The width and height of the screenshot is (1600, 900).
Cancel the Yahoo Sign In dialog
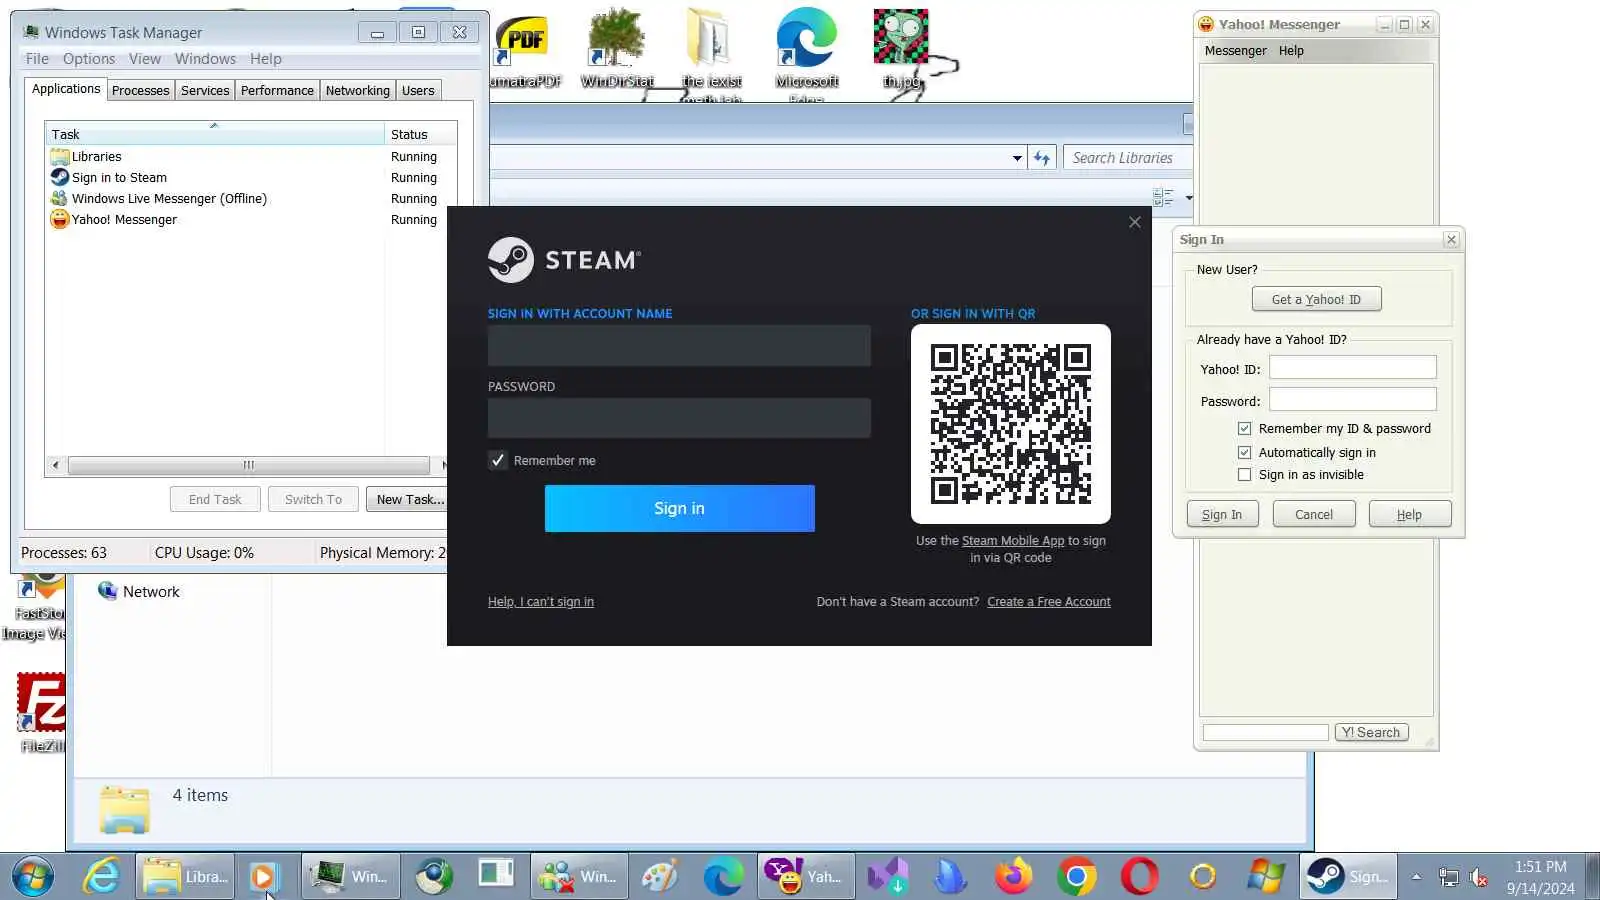pyautogui.click(x=1314, y=515)
